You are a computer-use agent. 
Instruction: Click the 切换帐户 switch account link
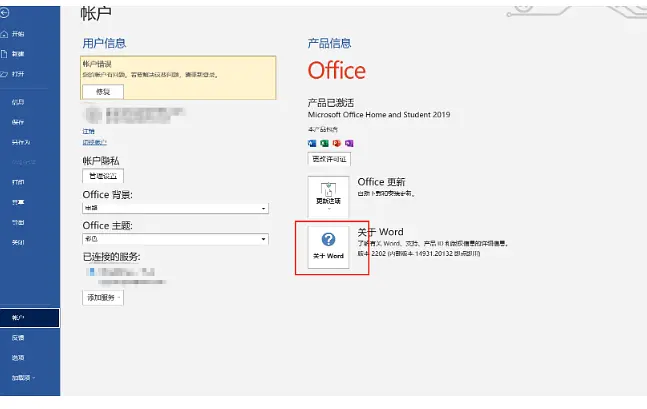click(x=94, y=142)
